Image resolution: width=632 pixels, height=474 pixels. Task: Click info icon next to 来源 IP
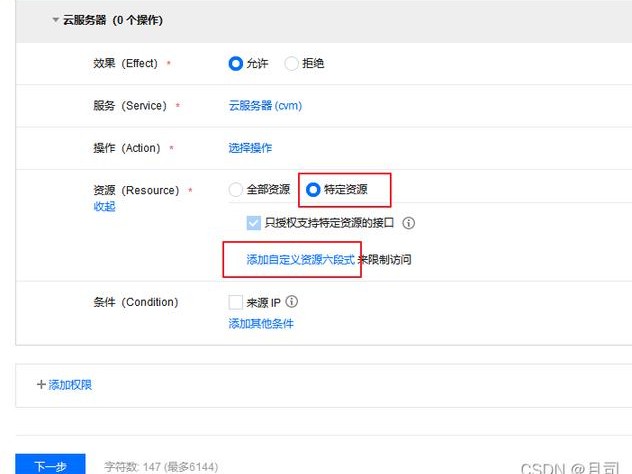[x=291, y=301]
